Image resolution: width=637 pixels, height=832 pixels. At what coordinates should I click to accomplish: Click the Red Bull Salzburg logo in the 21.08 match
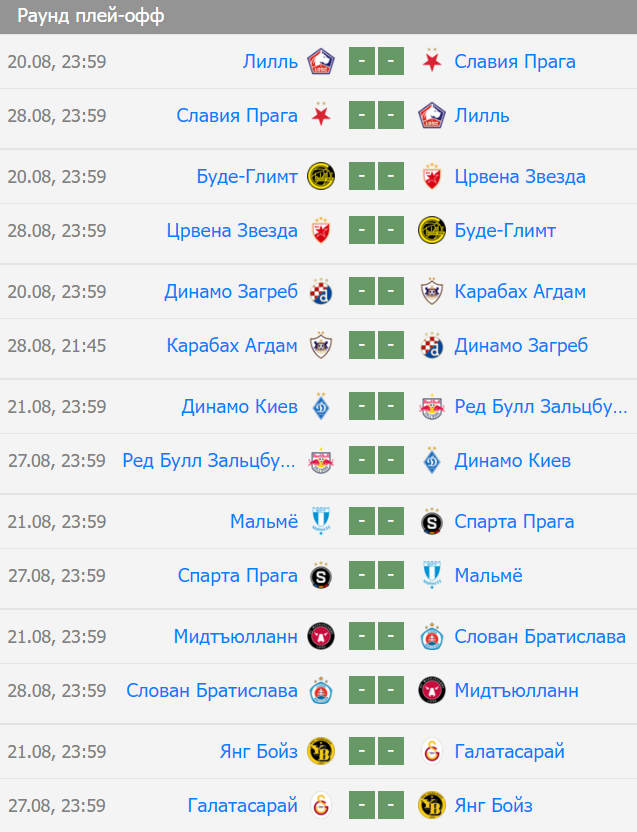[432, 406]
